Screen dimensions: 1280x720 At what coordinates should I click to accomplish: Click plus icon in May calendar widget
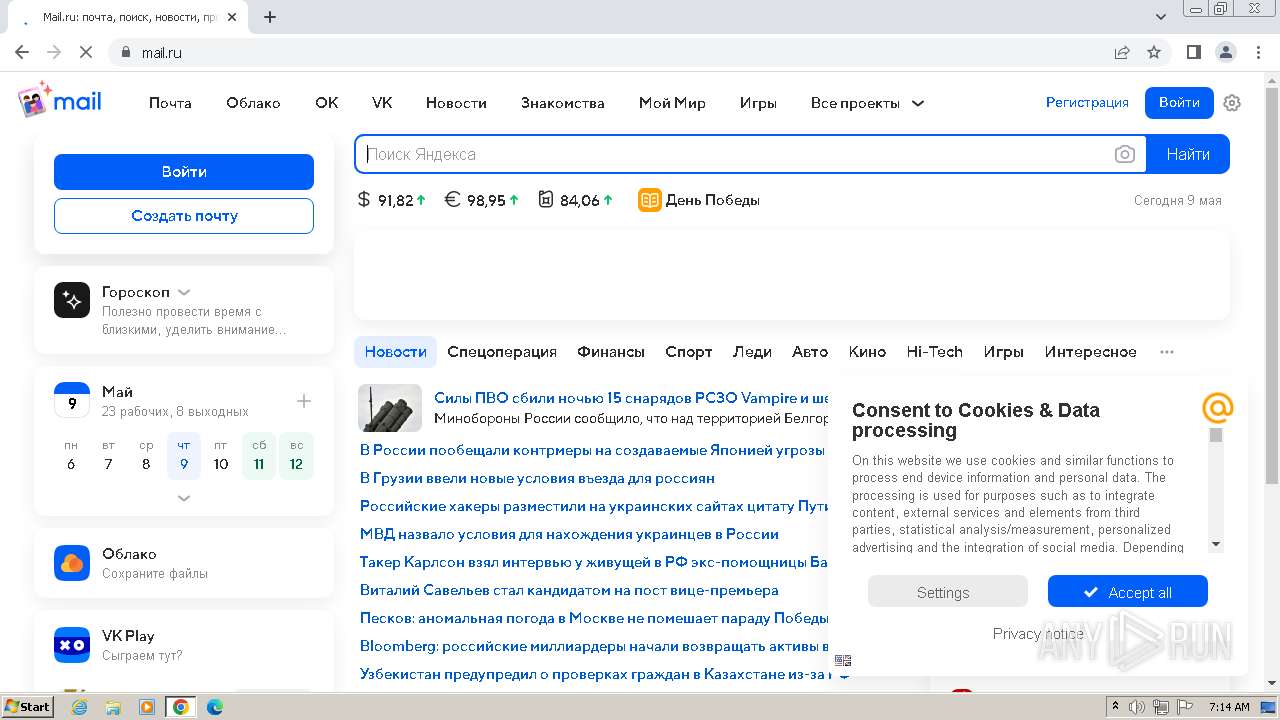point(304,401)
